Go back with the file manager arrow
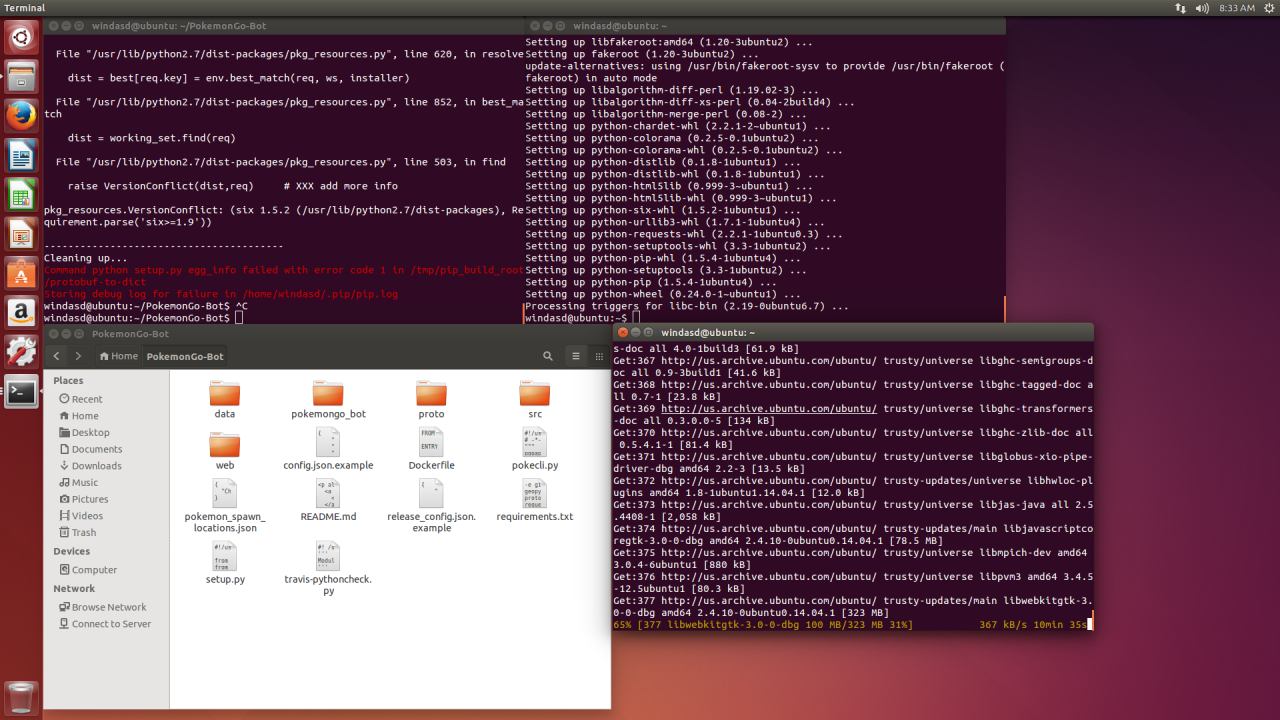The image size is (1280, 720). pyautogui.click(x=57, y=356)
